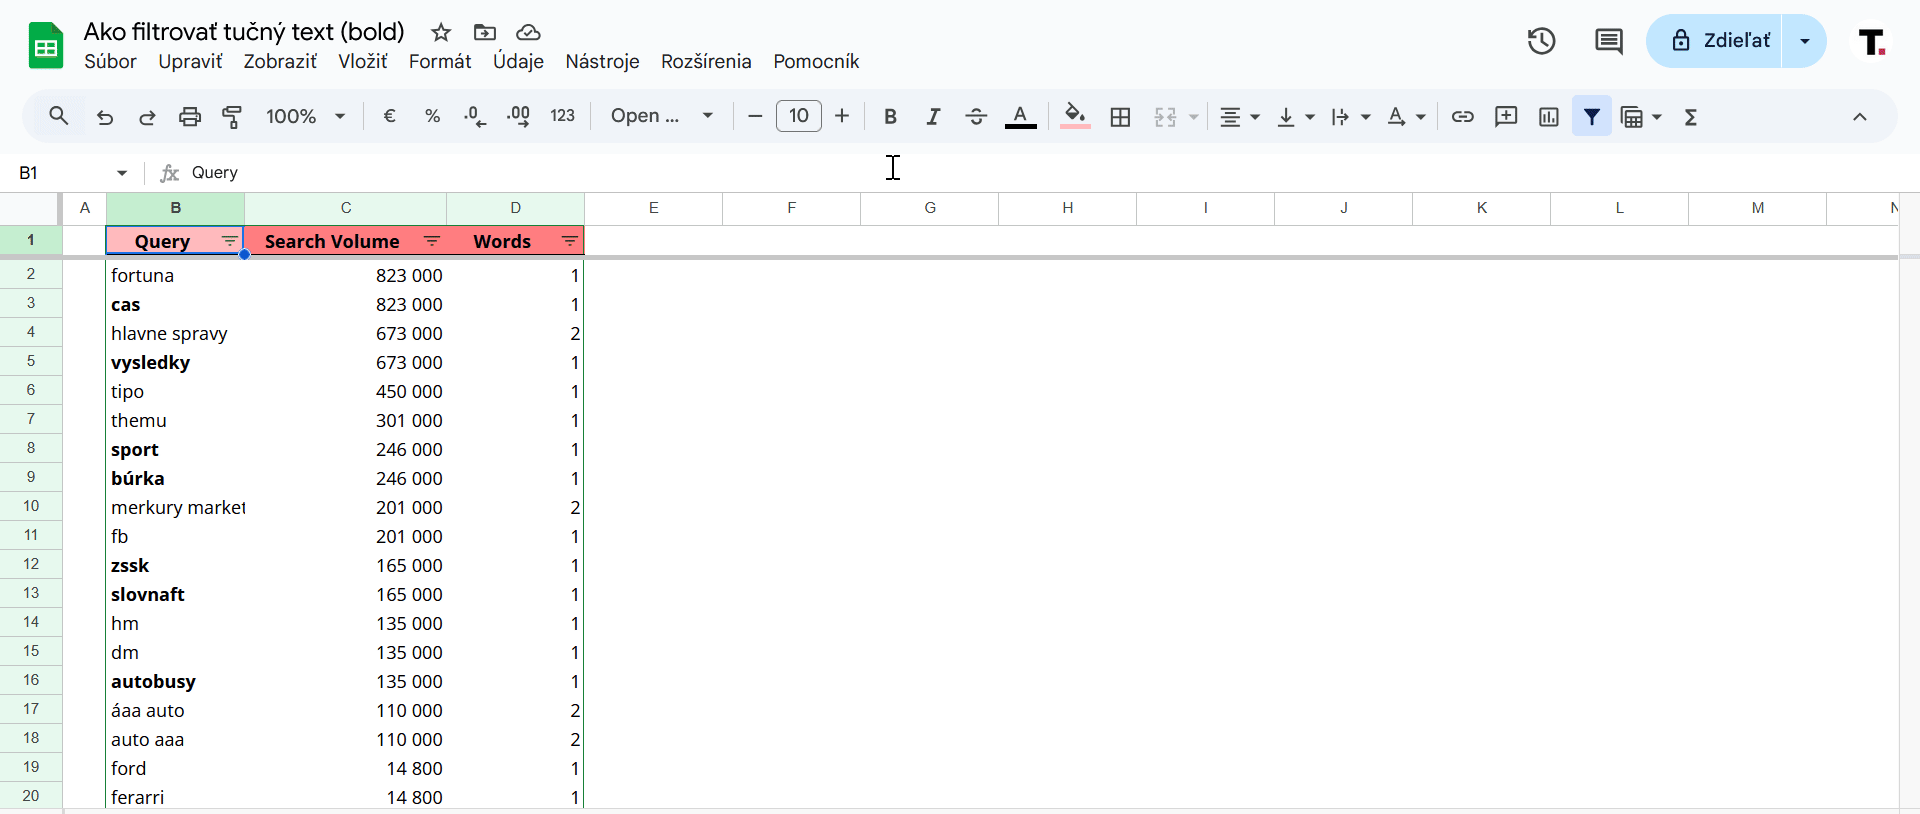
Task: Open the account avatar
Action: coord(1872,41)
